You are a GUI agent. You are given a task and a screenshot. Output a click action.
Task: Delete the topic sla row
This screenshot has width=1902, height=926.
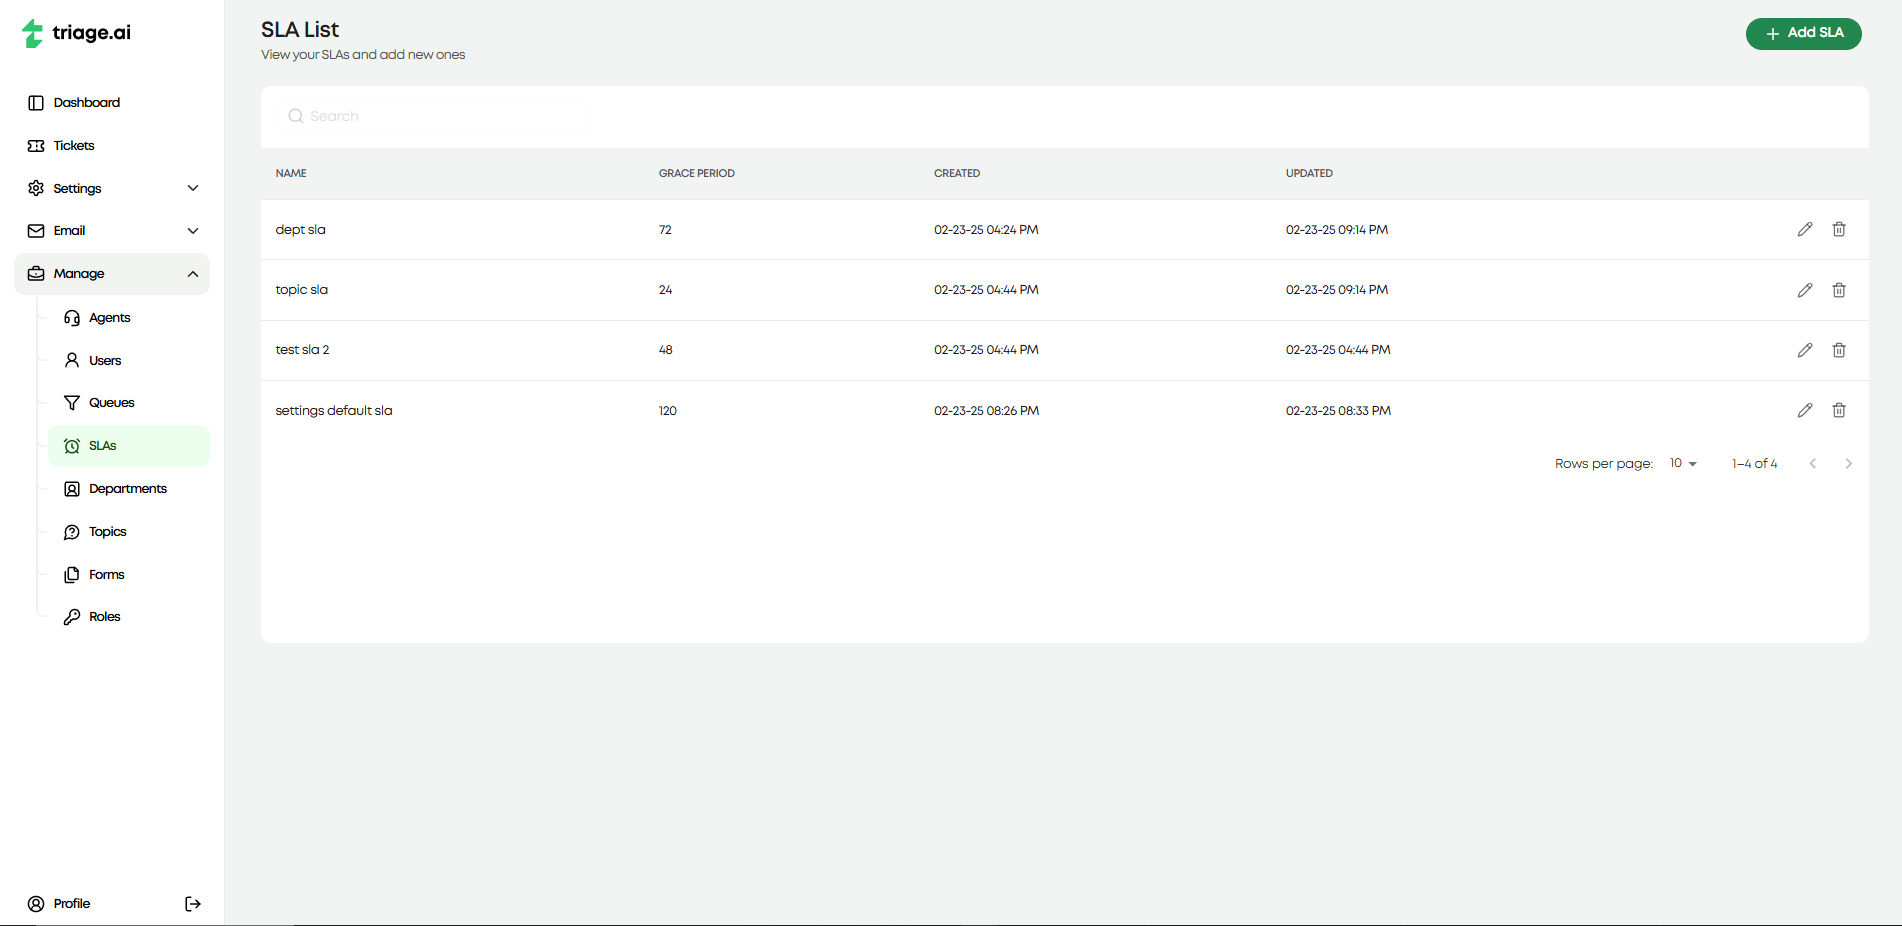pyautogui.click(x=1838, y=290)
